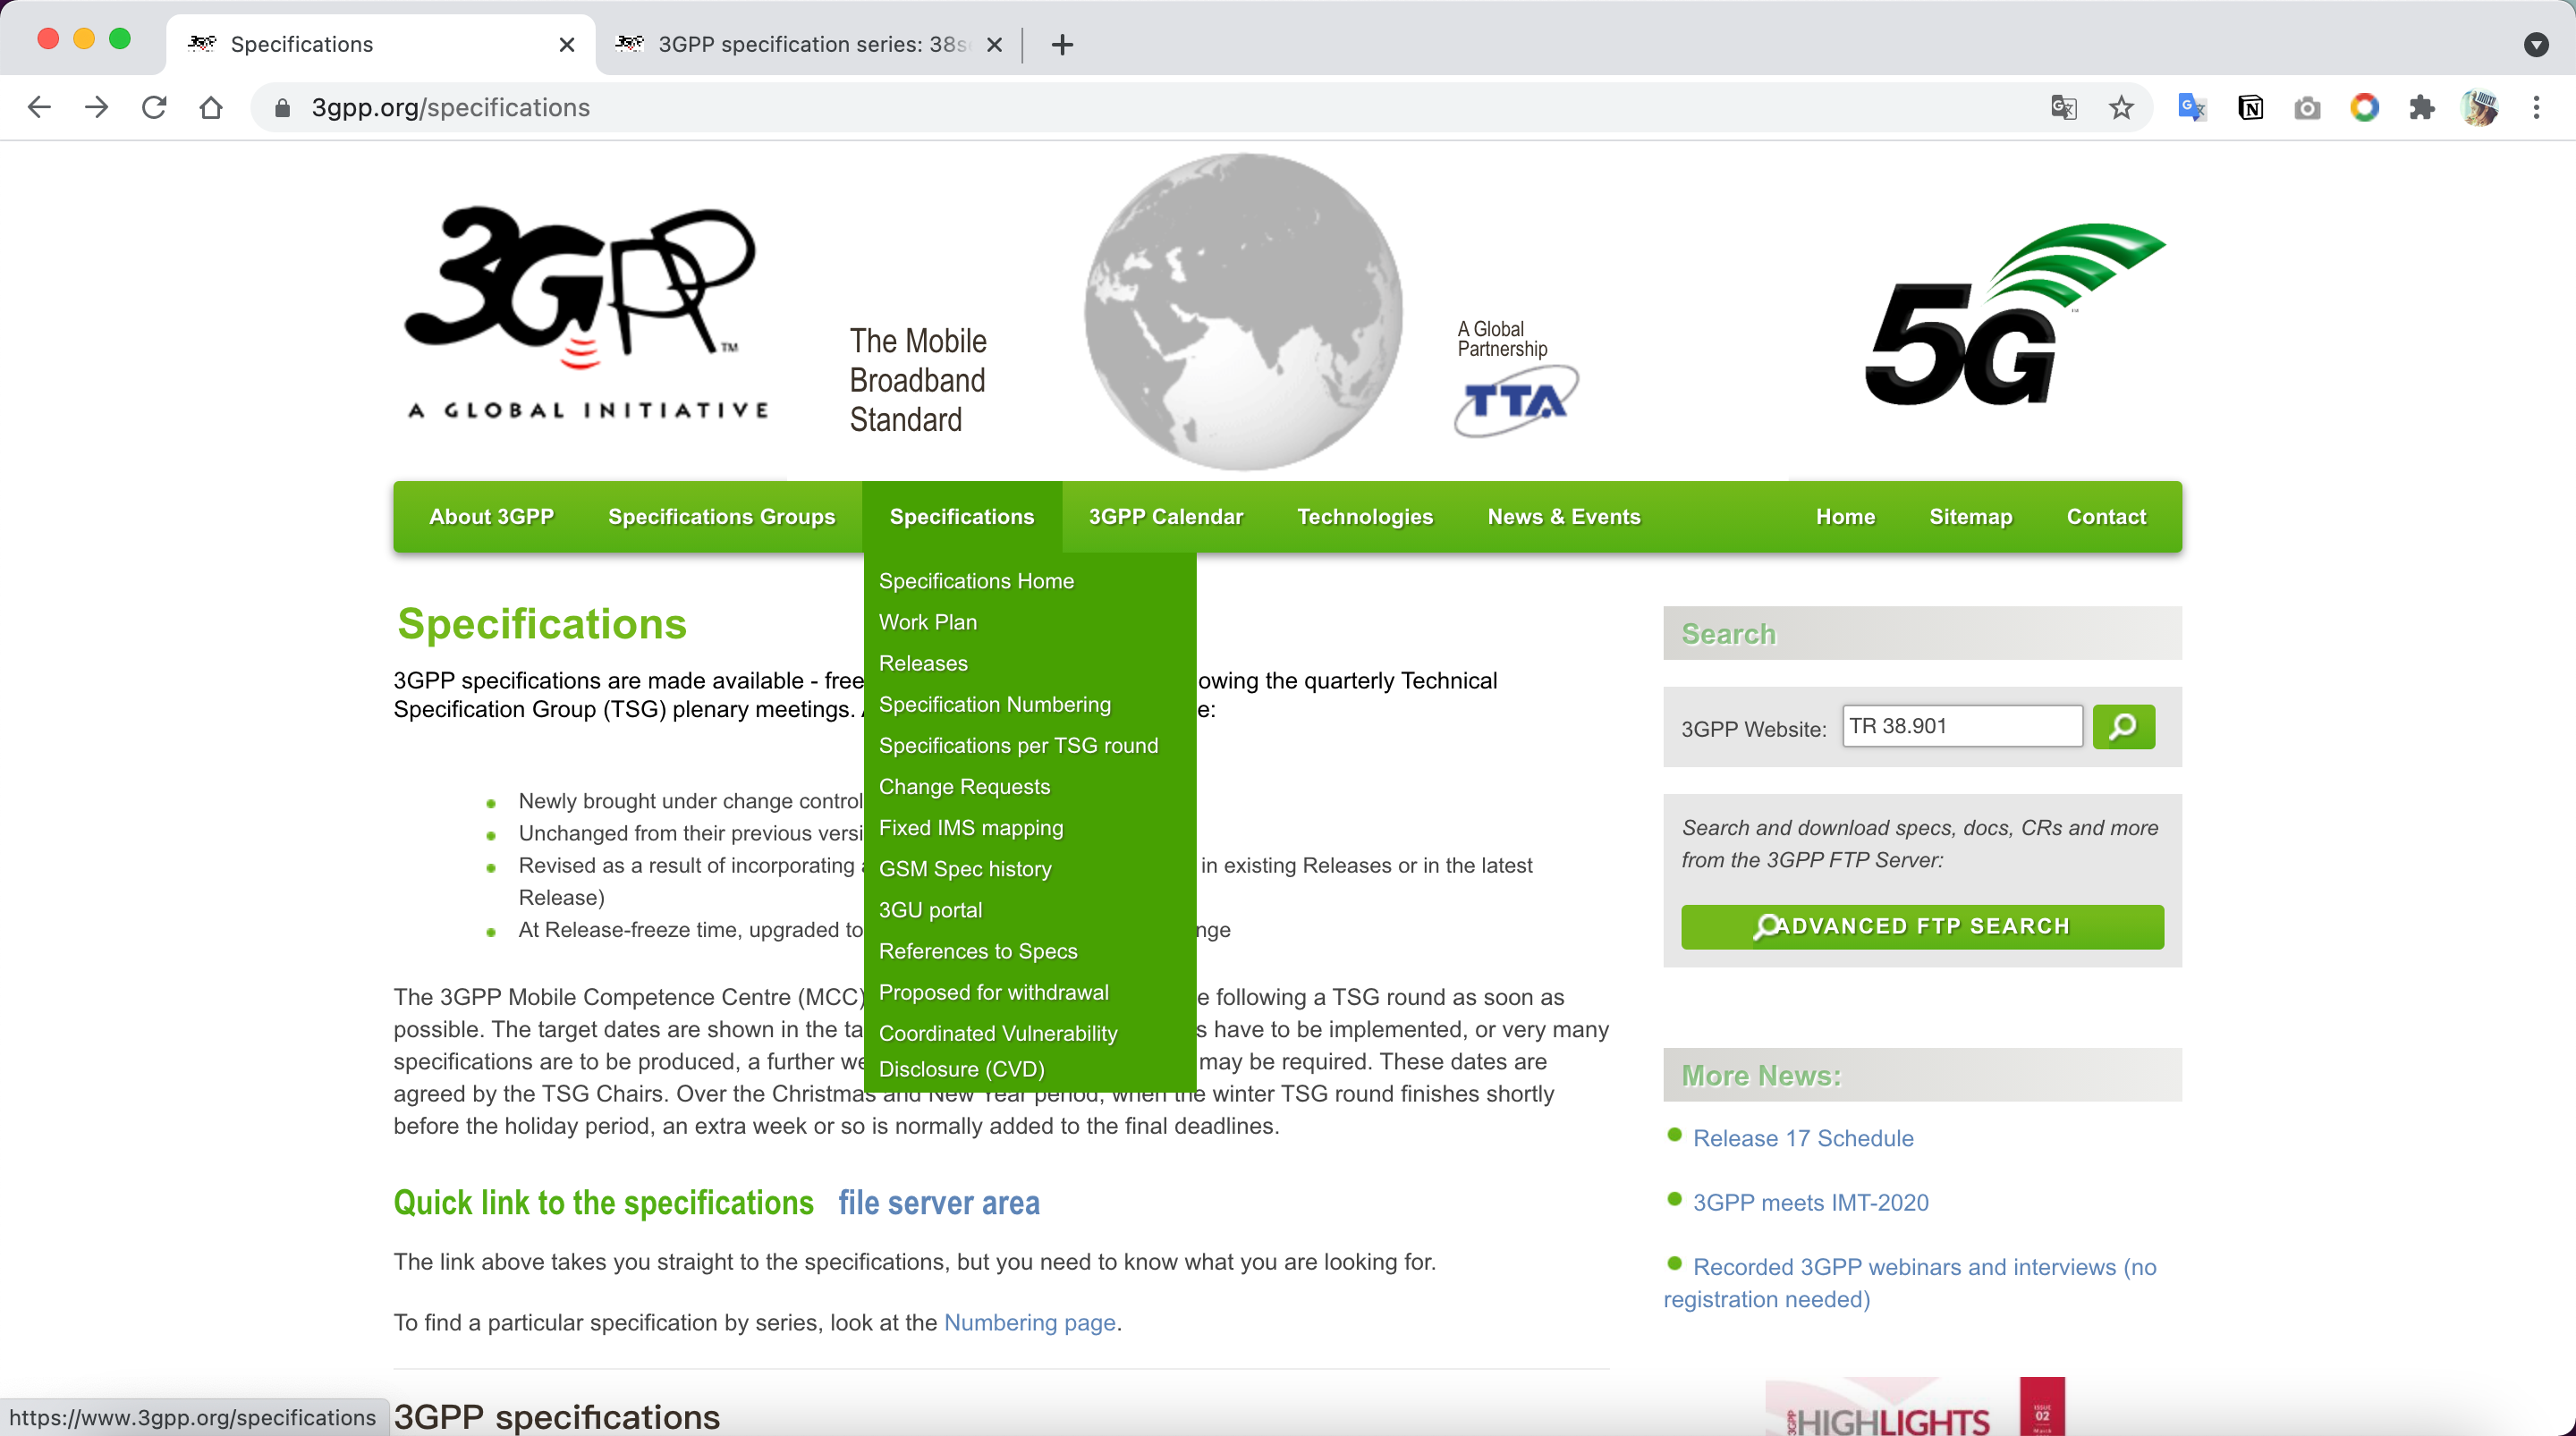Screen dimensions: 2576x1436
Task: Open the Technologies menu
Action: click(1364, 516)
